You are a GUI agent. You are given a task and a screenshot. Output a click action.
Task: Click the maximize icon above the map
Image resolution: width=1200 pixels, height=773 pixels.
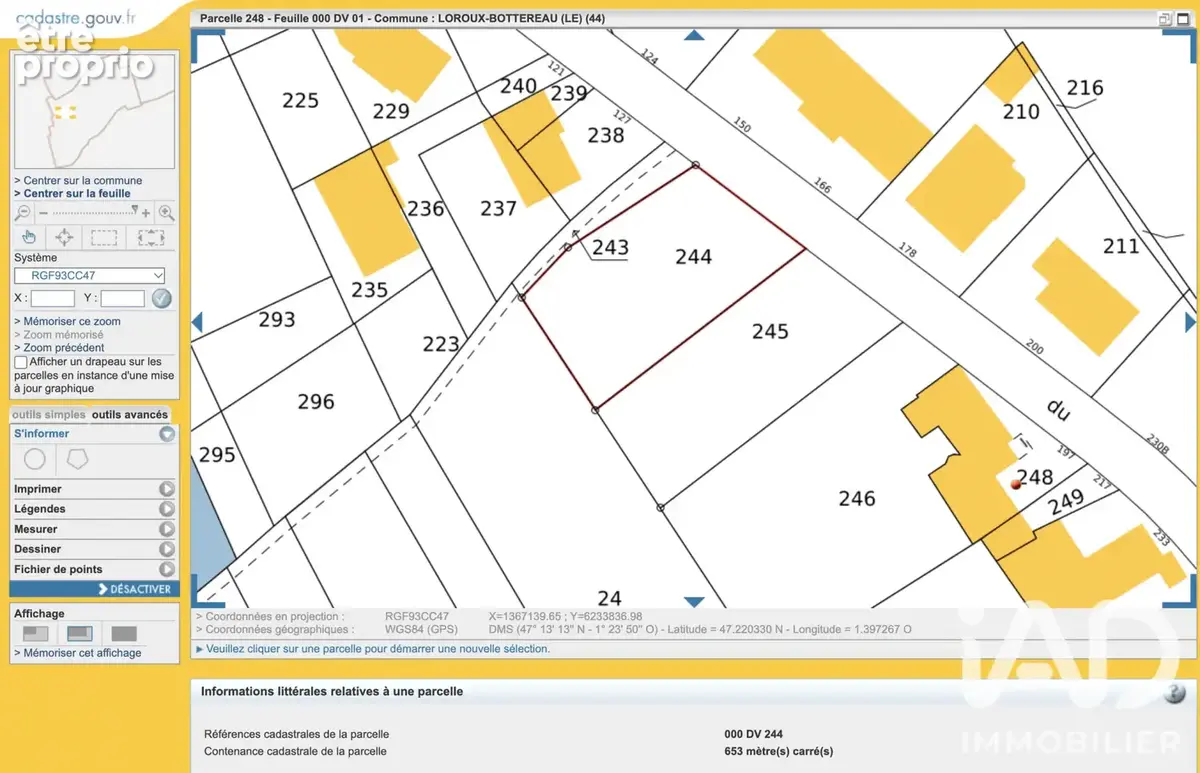[1182, 18]
